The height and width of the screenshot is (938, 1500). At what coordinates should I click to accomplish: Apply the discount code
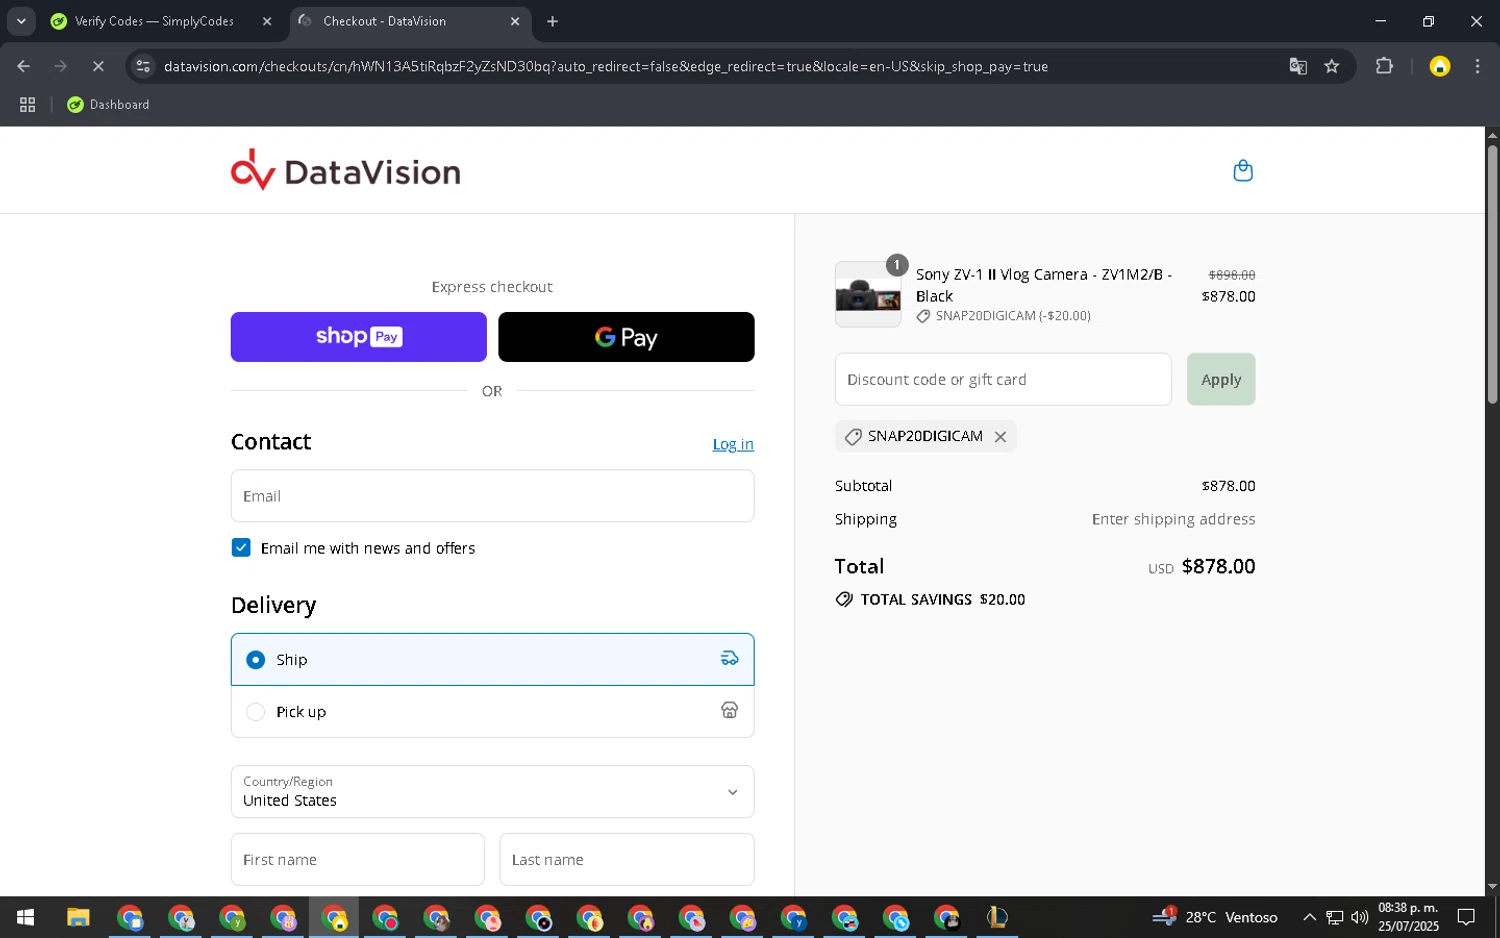1221,379
